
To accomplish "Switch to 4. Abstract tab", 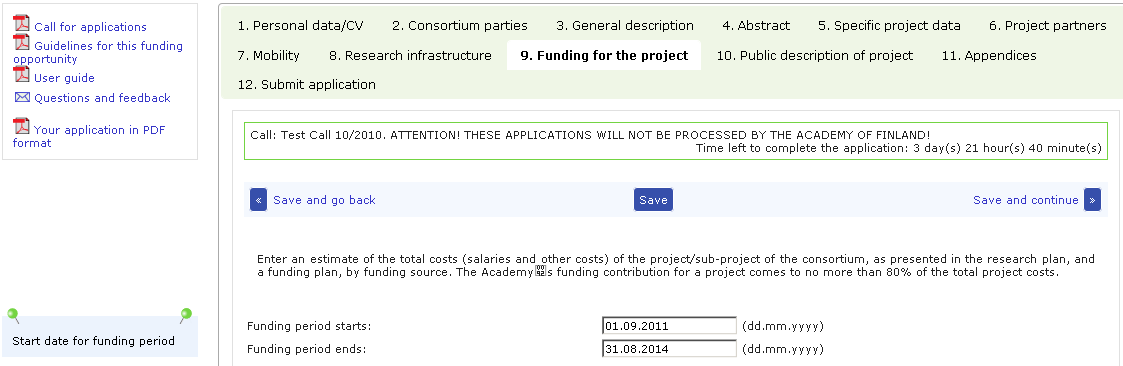I will pos(756,26).
